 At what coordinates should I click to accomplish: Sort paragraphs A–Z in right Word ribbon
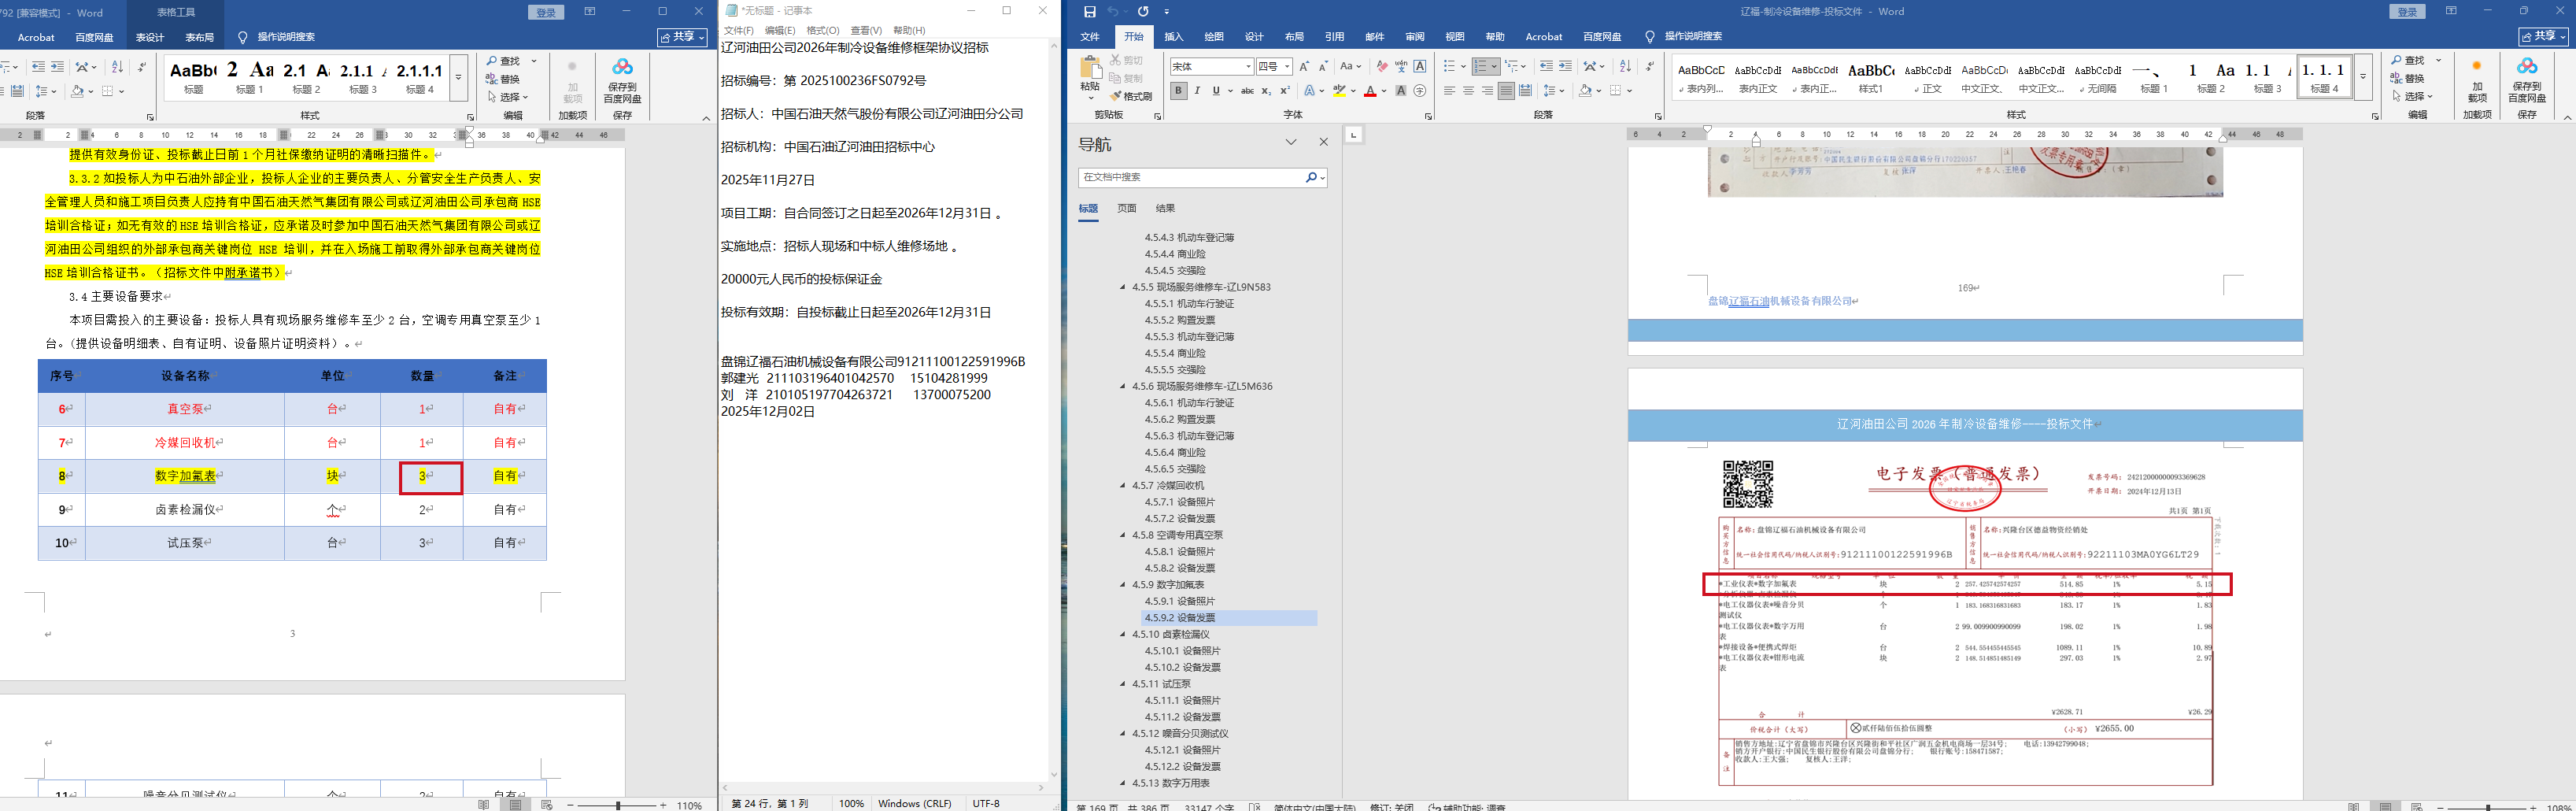click(1625, 66)
